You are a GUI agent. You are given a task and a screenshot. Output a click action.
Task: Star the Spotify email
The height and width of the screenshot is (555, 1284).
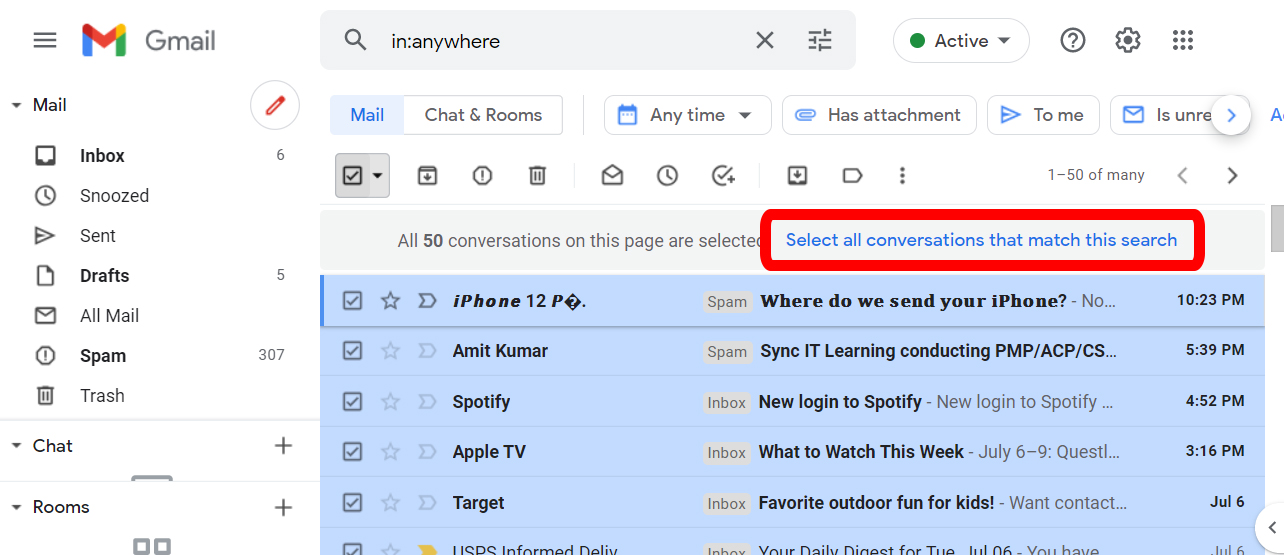(390, 402)
